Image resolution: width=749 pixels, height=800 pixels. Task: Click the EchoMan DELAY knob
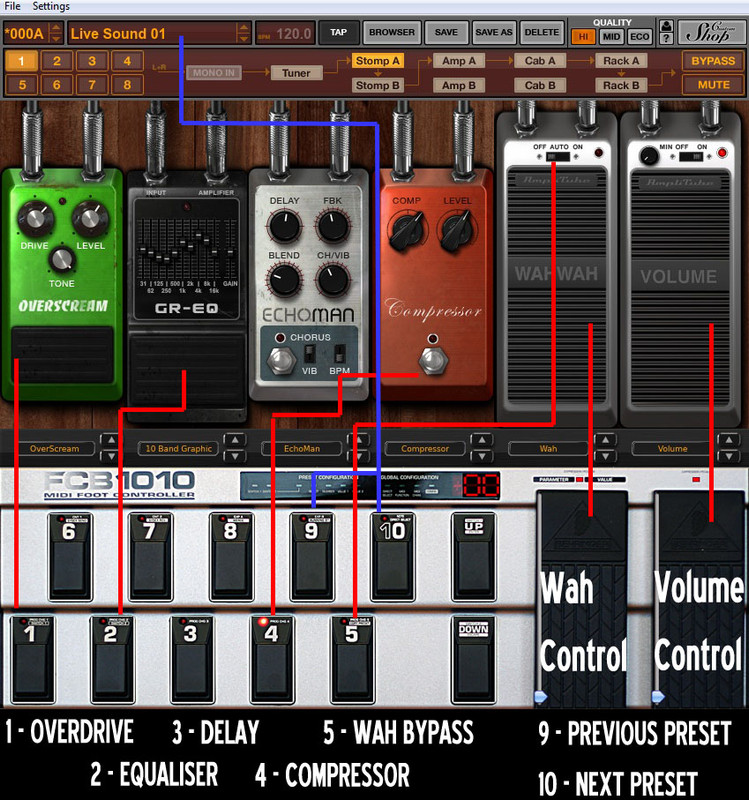pyautogui.click(x=285, y=226)
